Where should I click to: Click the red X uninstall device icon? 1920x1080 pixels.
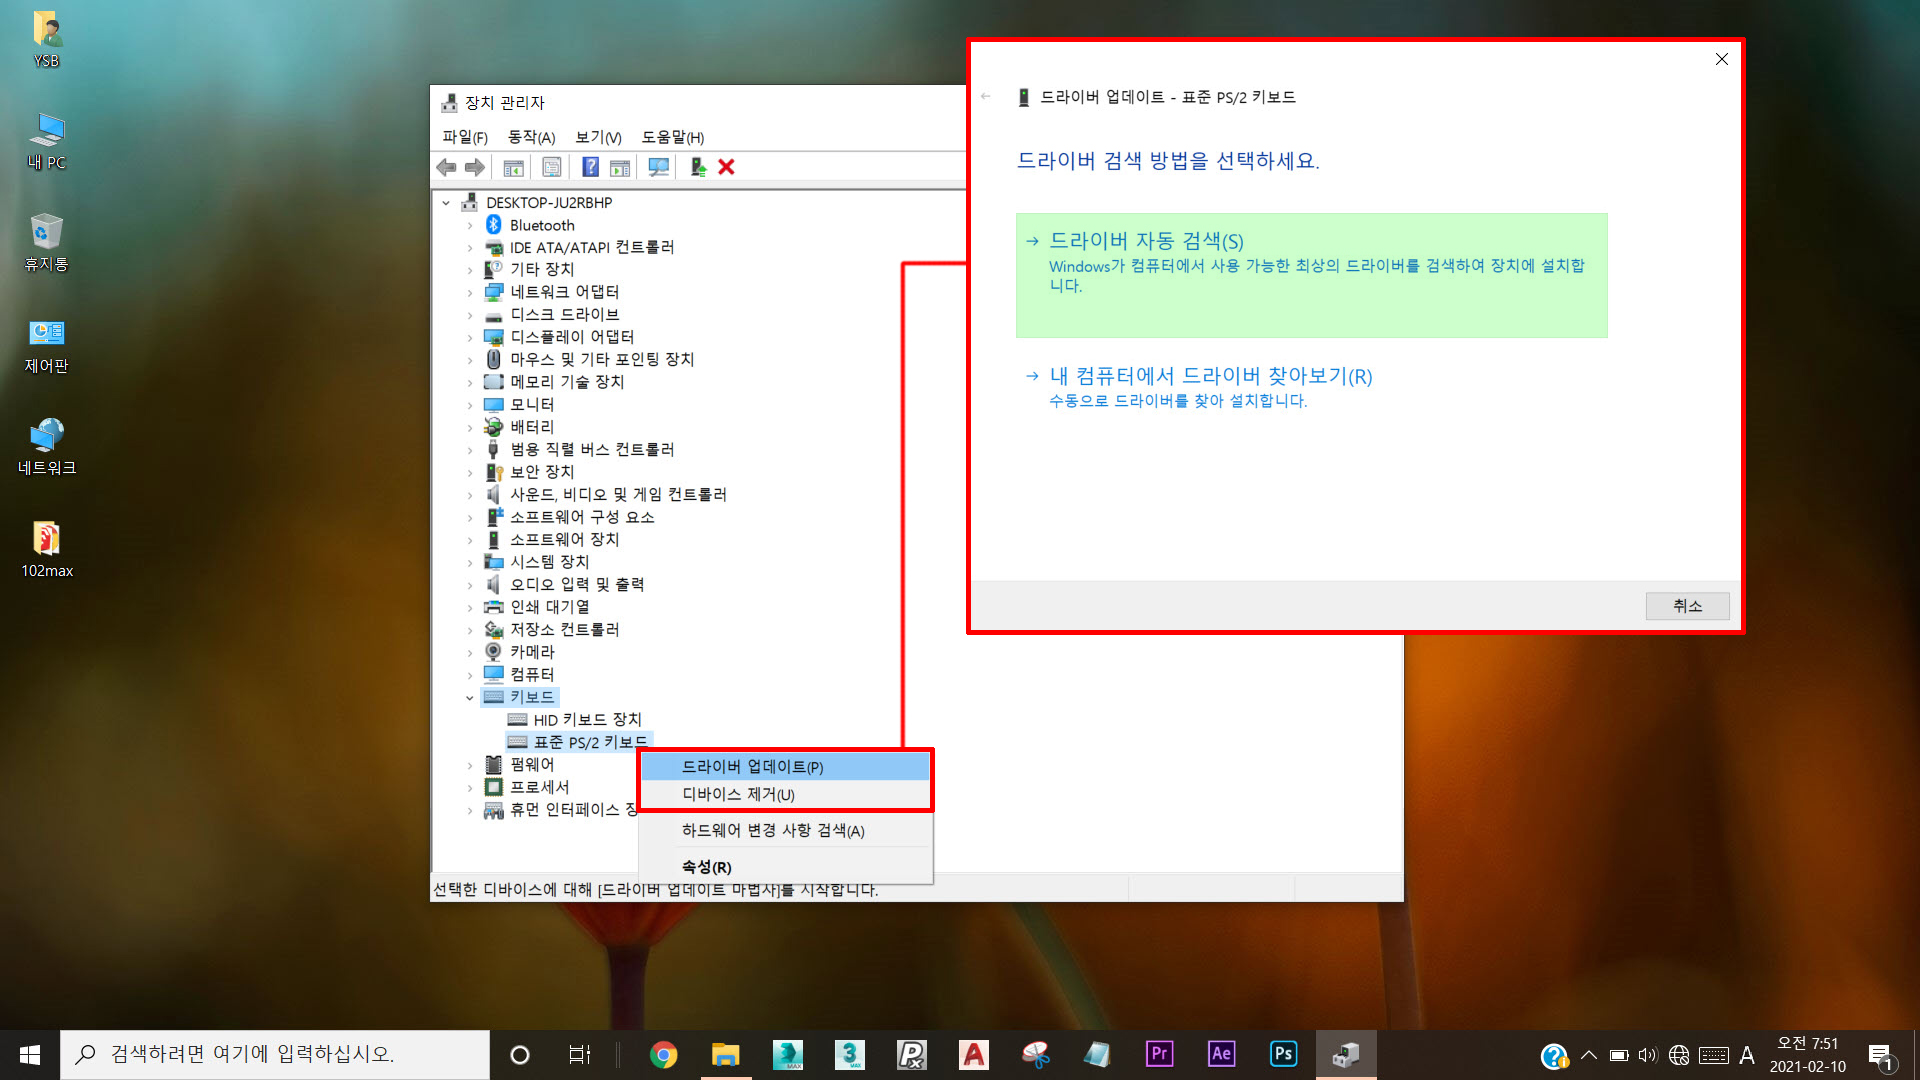point(727,167)
